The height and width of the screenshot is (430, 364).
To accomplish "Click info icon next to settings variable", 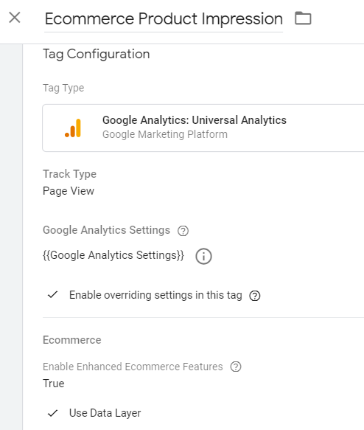I will pos(203,256).
